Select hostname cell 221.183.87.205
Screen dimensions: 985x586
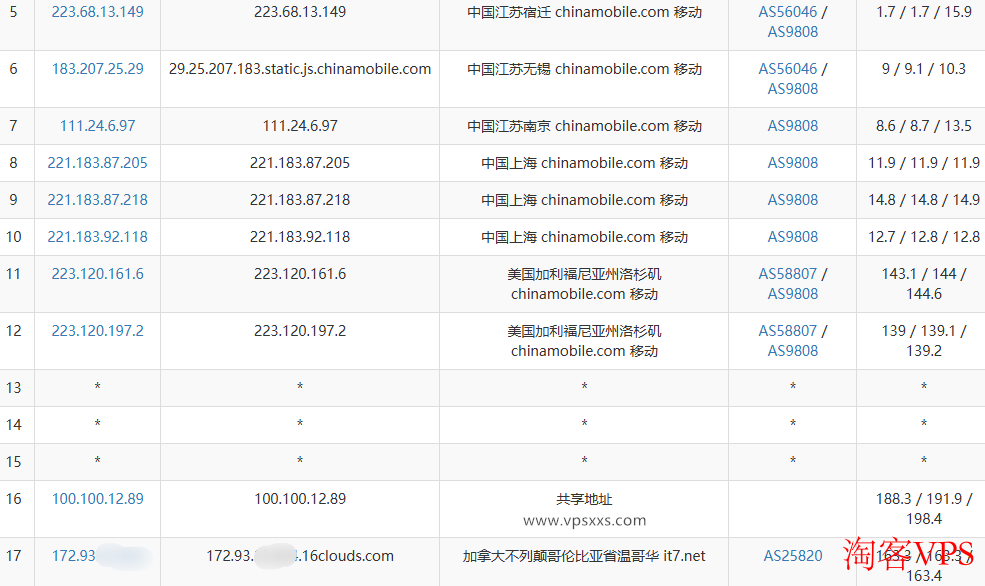[x=300, y=163]
